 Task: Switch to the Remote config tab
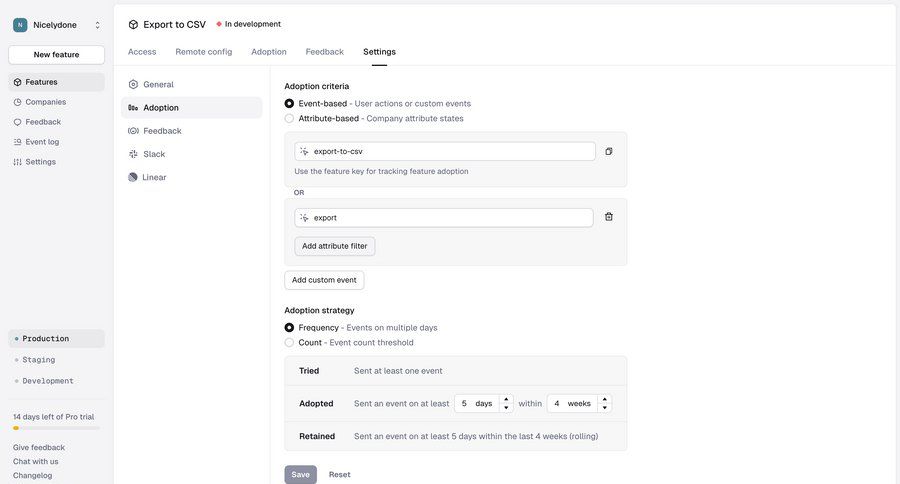coord(204,52)
